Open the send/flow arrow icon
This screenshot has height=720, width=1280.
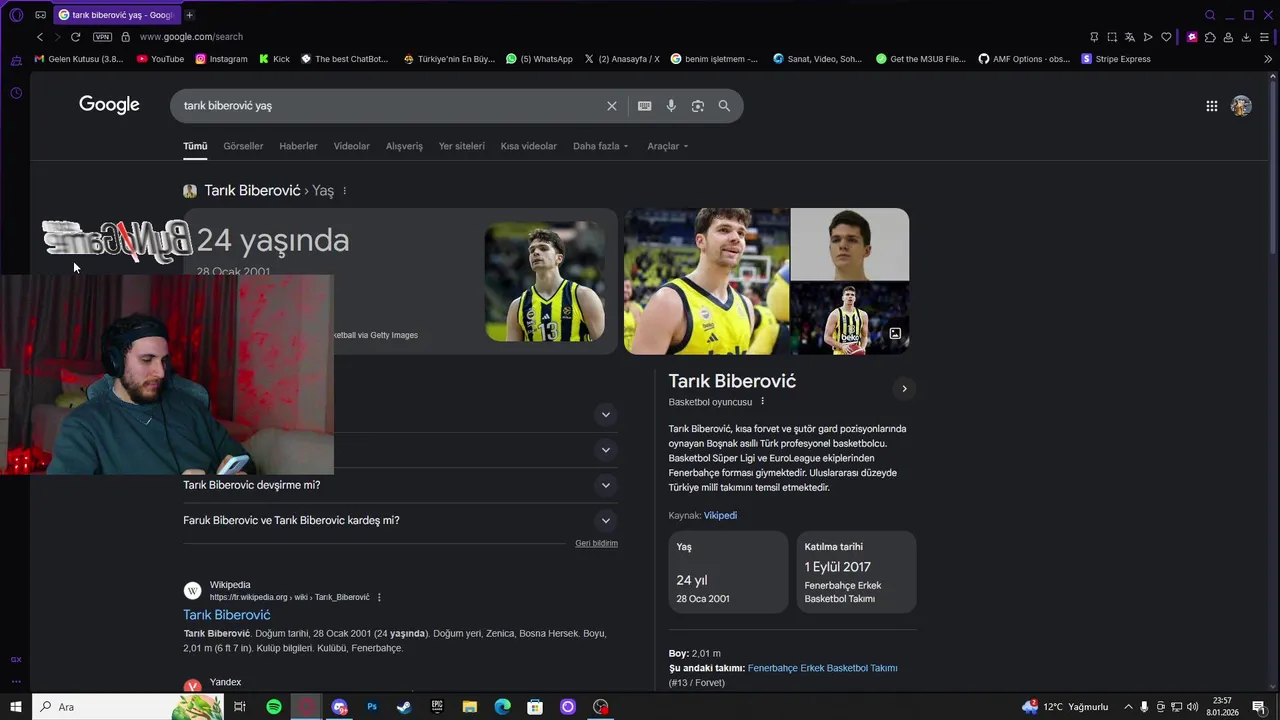[1148, 37]
